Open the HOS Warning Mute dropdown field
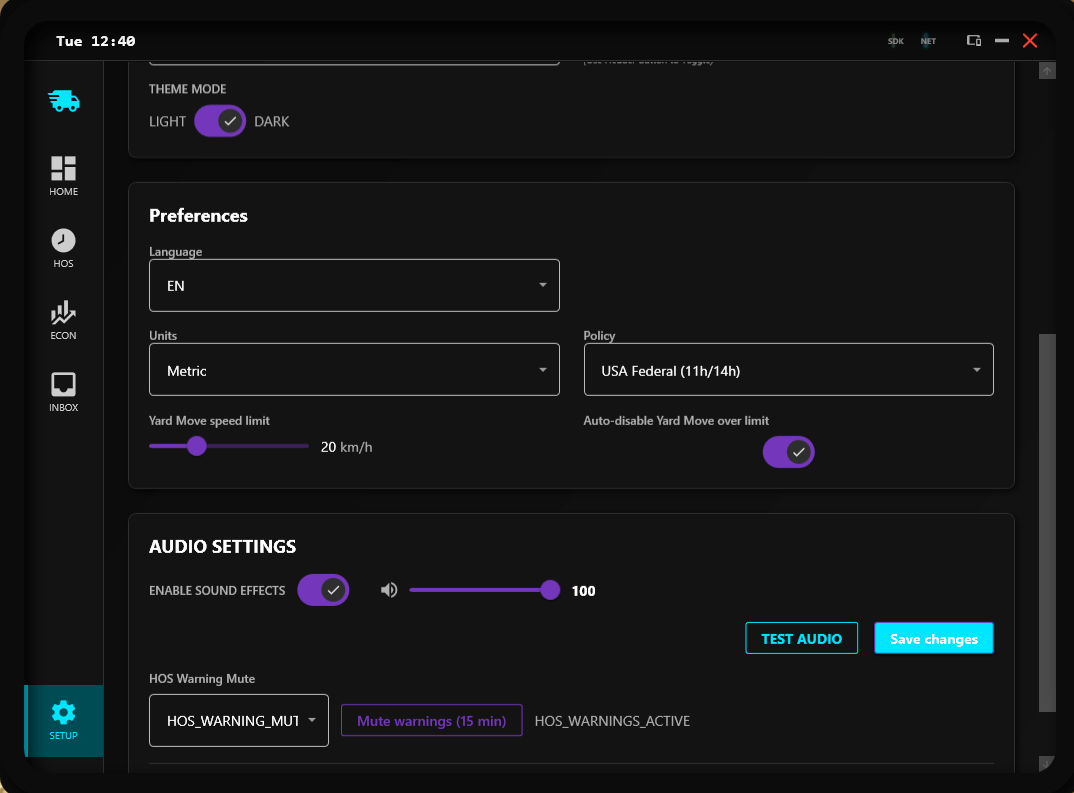Viewport: 1074px width, 793px height. (x=238, y=720)
